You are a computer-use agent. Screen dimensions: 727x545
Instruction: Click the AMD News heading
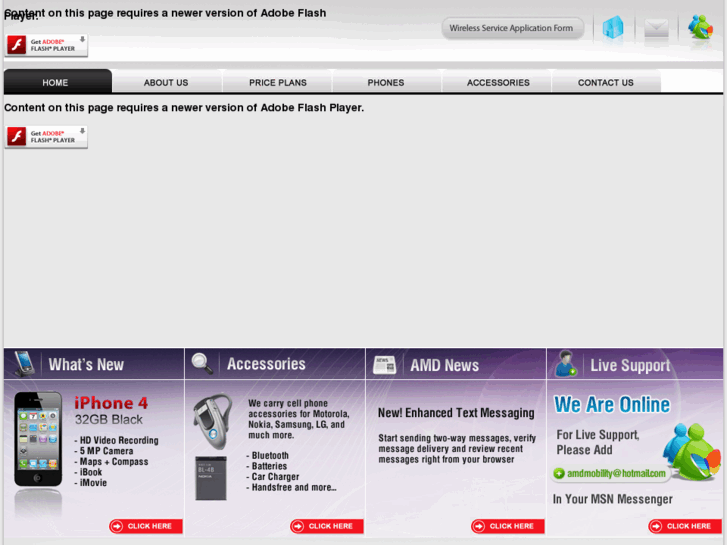[444, 365]
